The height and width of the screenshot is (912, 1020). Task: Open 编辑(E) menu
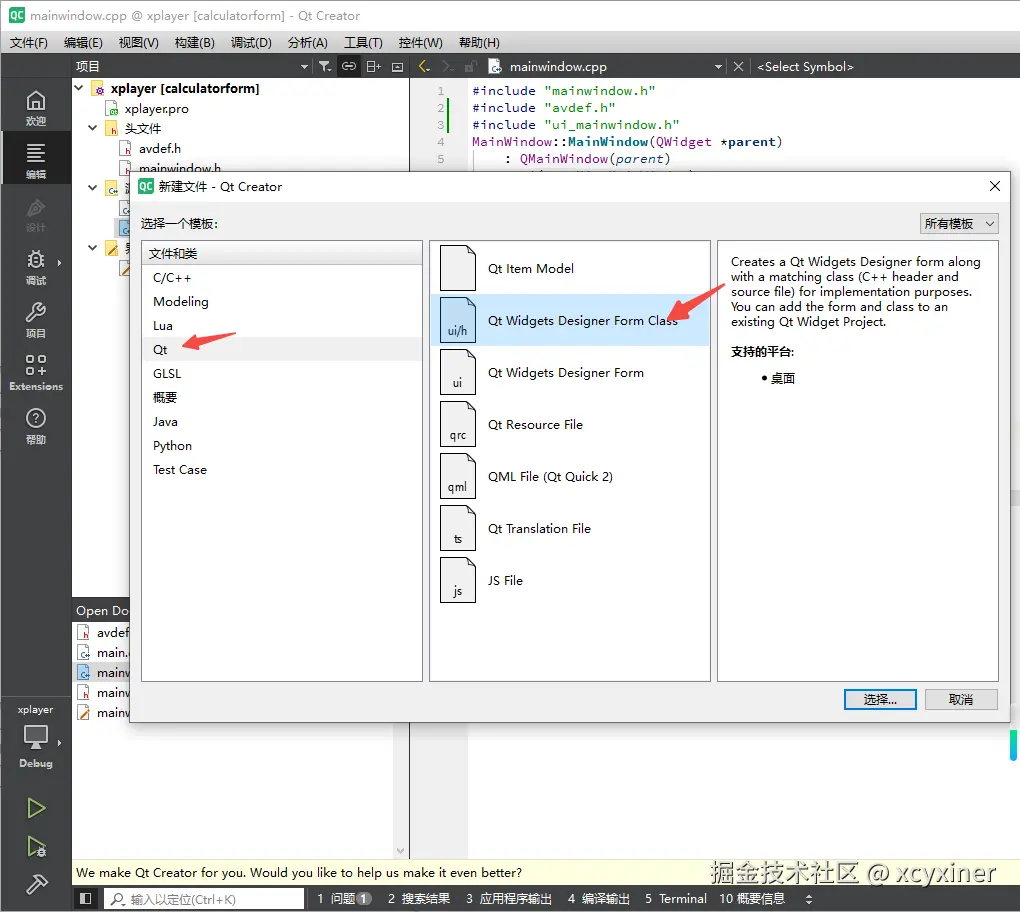pyautogui.click(x=83, y=43)
